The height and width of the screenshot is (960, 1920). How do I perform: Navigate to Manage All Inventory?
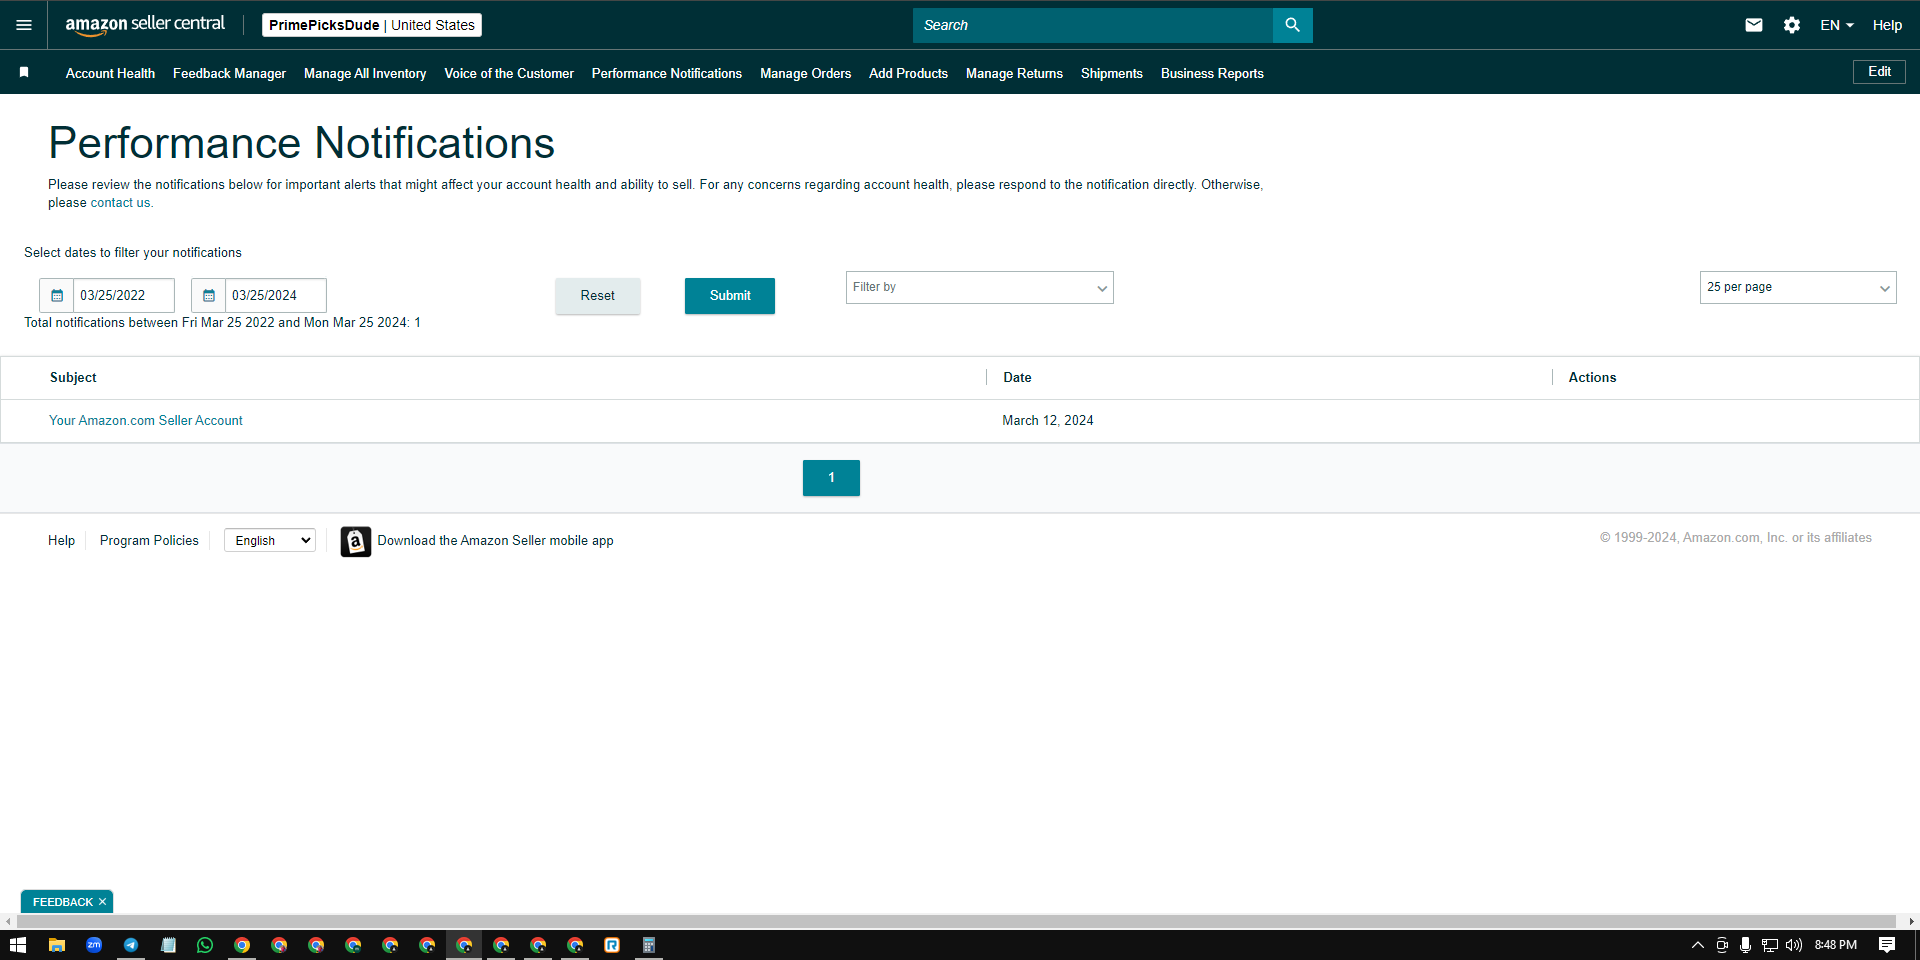[x=365, y=73]
